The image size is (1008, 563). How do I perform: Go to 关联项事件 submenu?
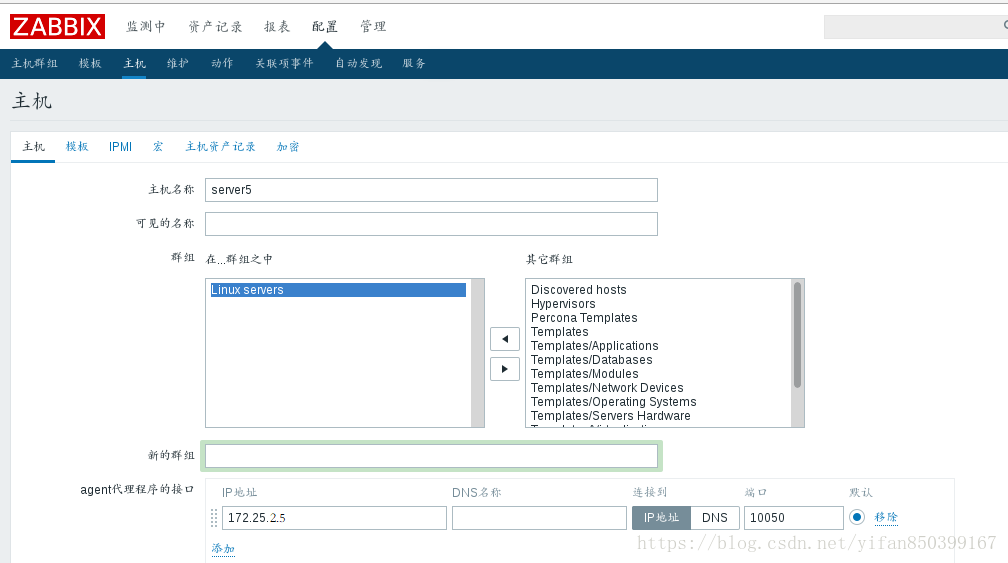pyautogui.click(x=284, y=64)
